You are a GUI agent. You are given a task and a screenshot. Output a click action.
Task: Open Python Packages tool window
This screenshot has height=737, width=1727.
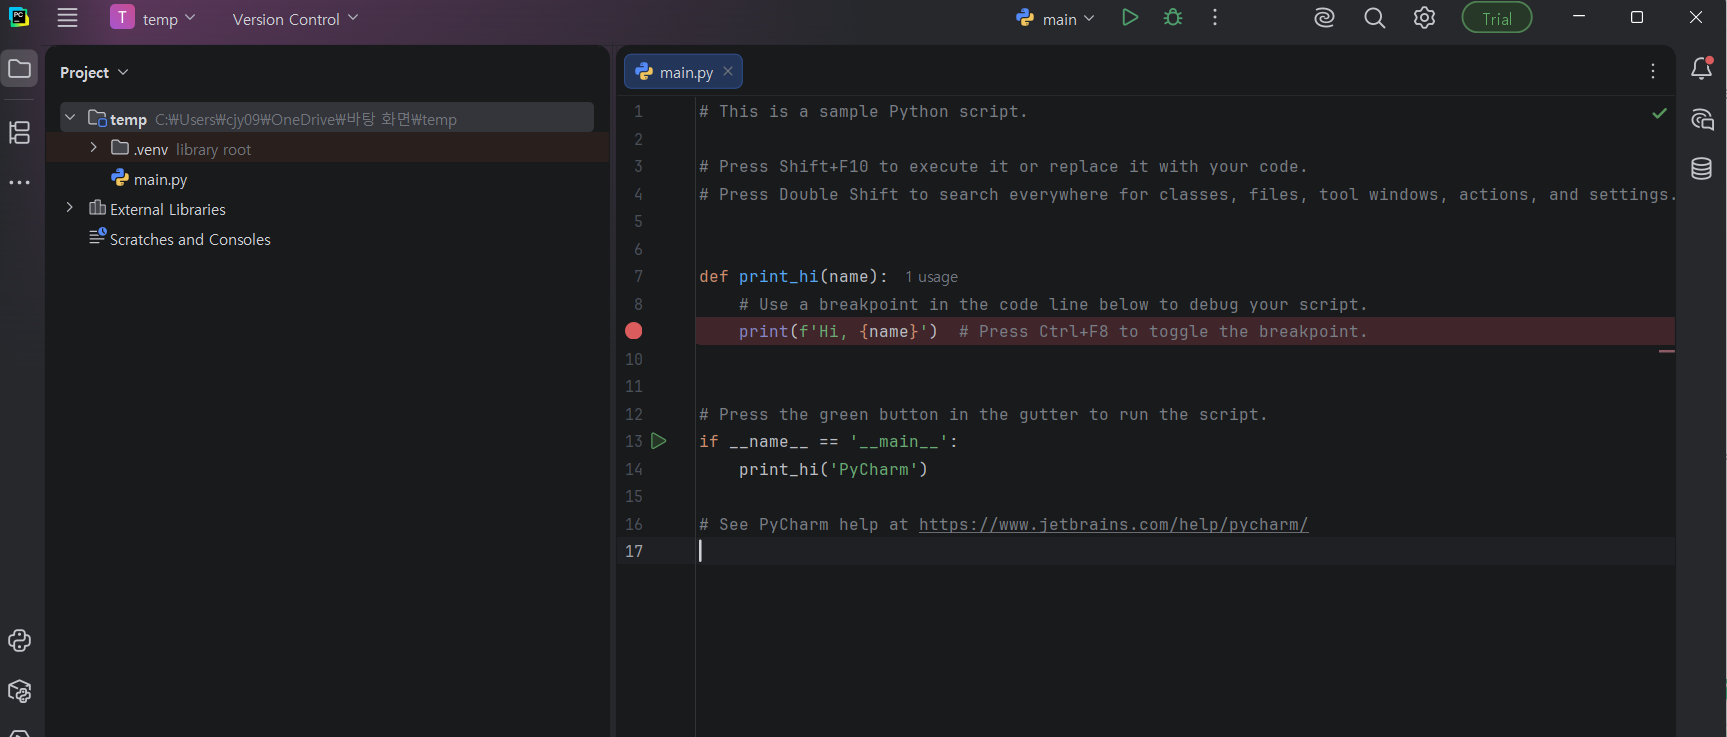pyautogui.click(x=19, y=691)
